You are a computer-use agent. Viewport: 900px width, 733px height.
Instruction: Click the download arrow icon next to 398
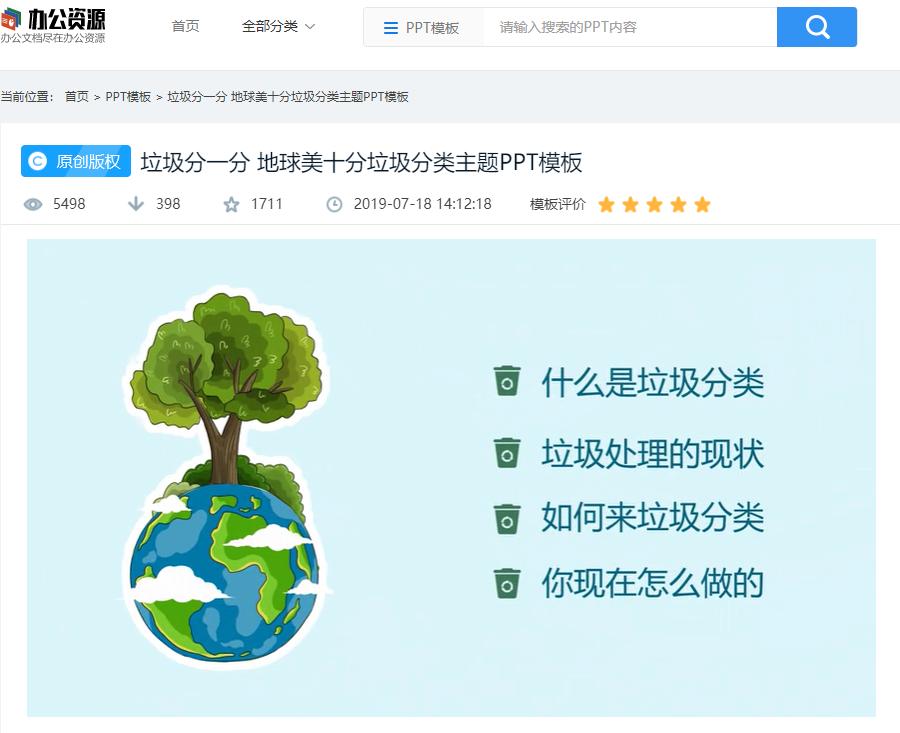135,204
